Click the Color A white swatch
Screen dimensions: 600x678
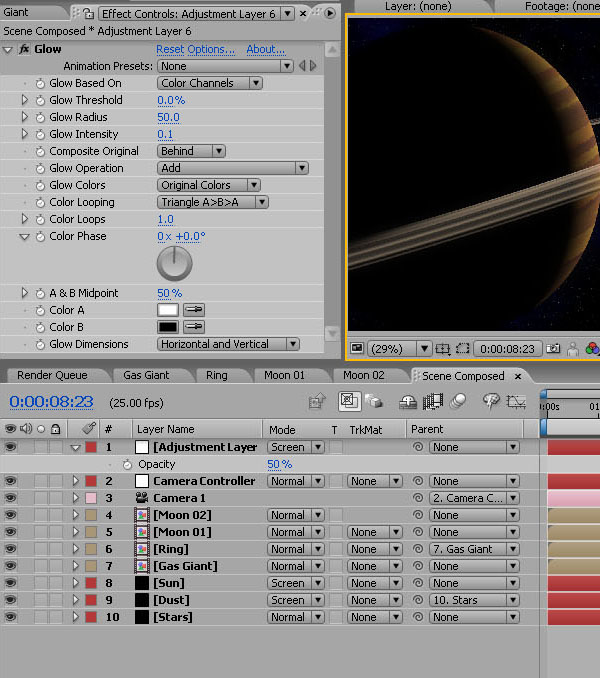pos(168,310)
